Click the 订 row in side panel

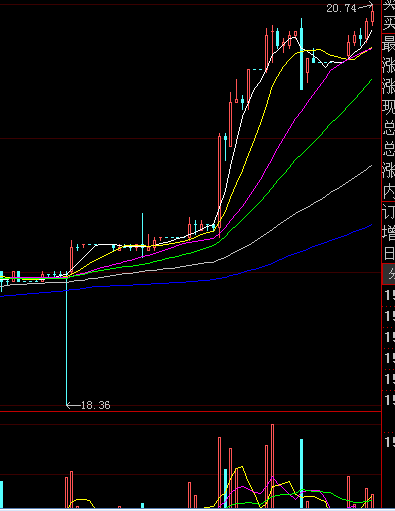(389, 212)
